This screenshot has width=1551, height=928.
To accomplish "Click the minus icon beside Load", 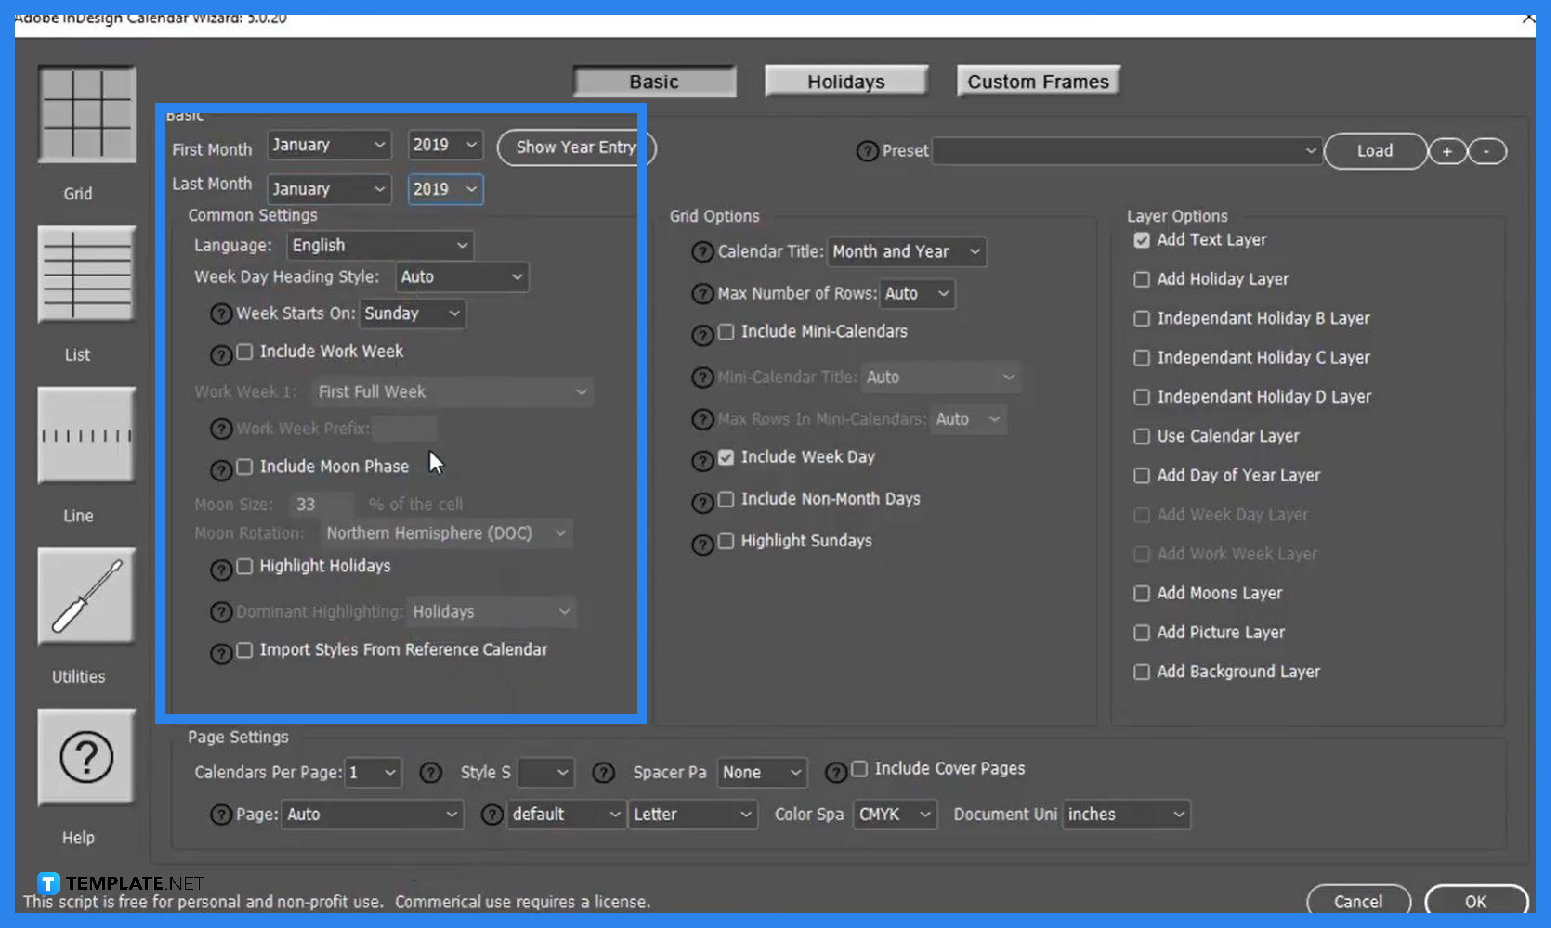I will [x=1487, y=151].
